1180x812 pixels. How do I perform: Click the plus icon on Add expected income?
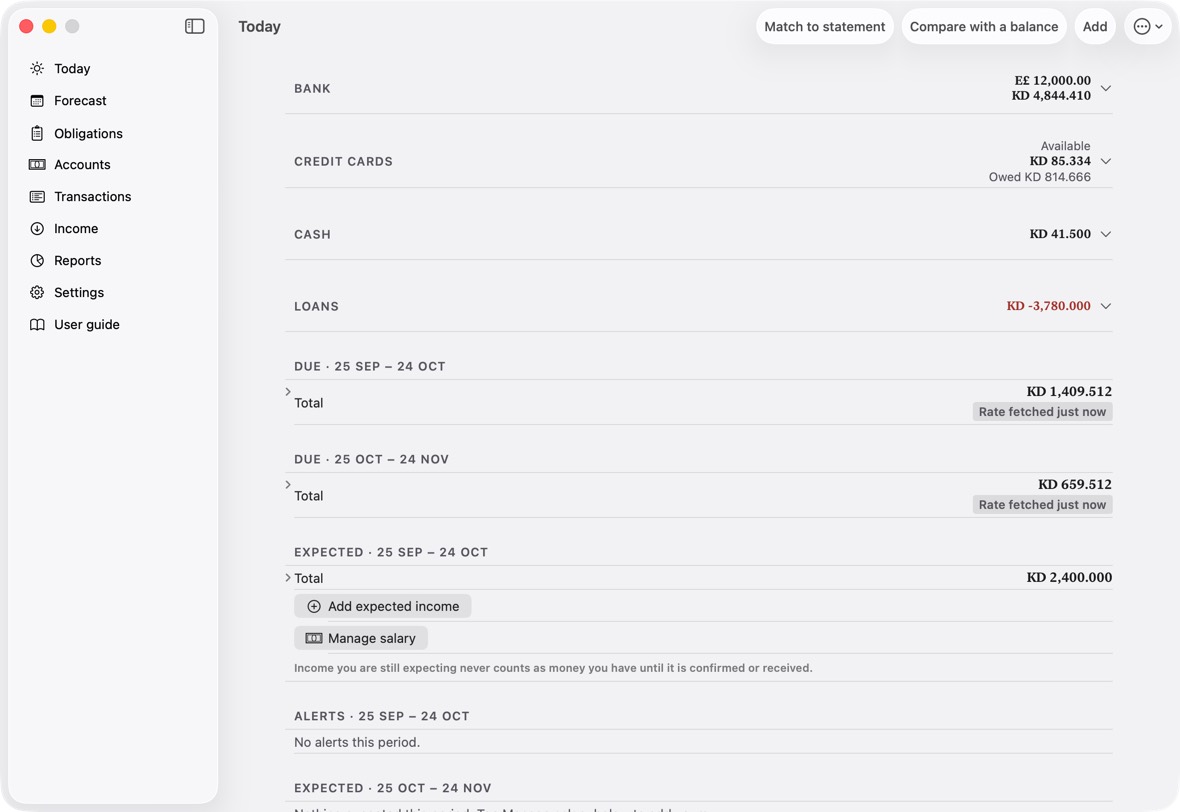pyautogui.click(x=314, y=607)
